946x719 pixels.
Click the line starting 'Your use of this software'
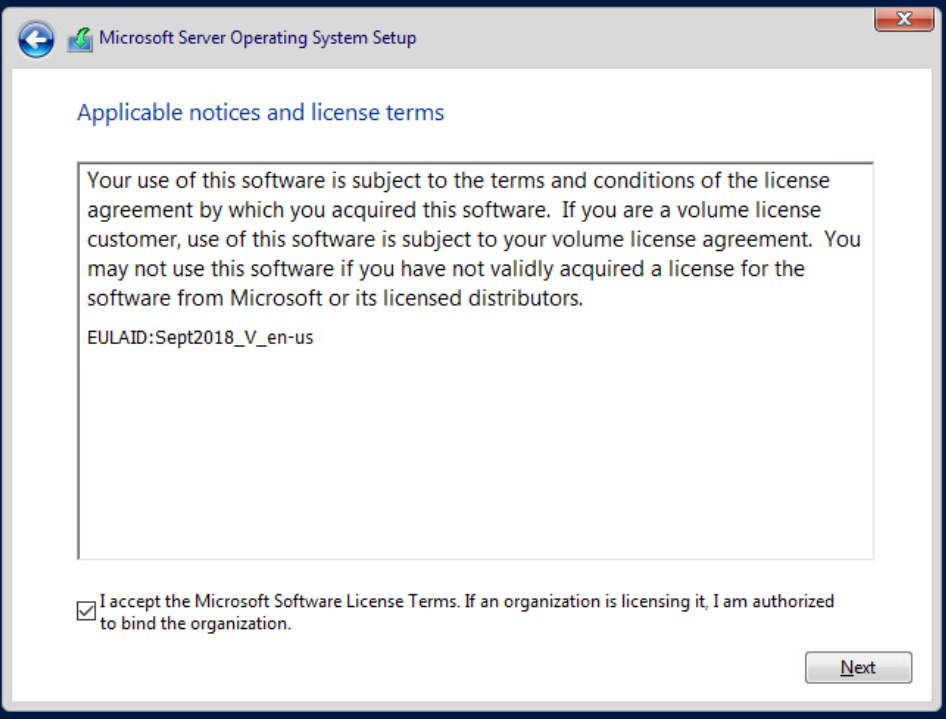(x=458, y=182)
